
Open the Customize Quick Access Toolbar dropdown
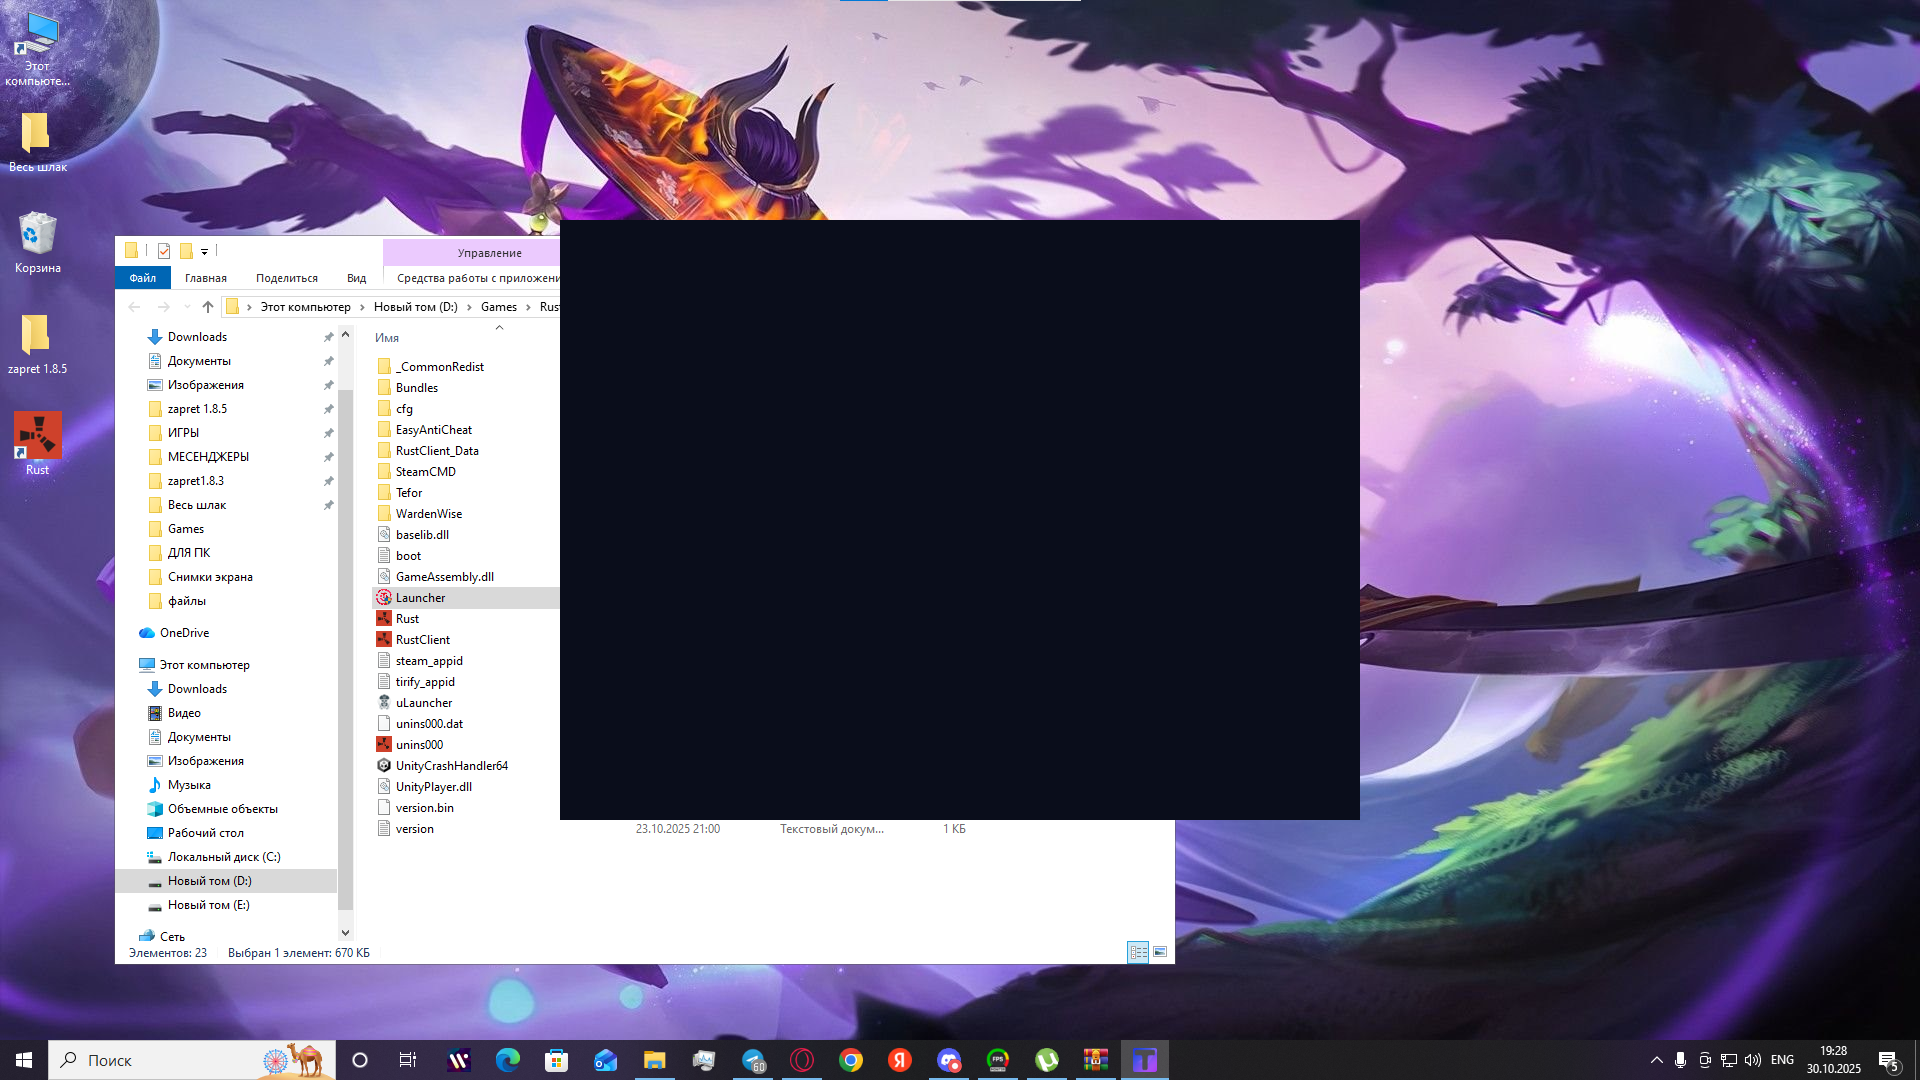(204, 252)
